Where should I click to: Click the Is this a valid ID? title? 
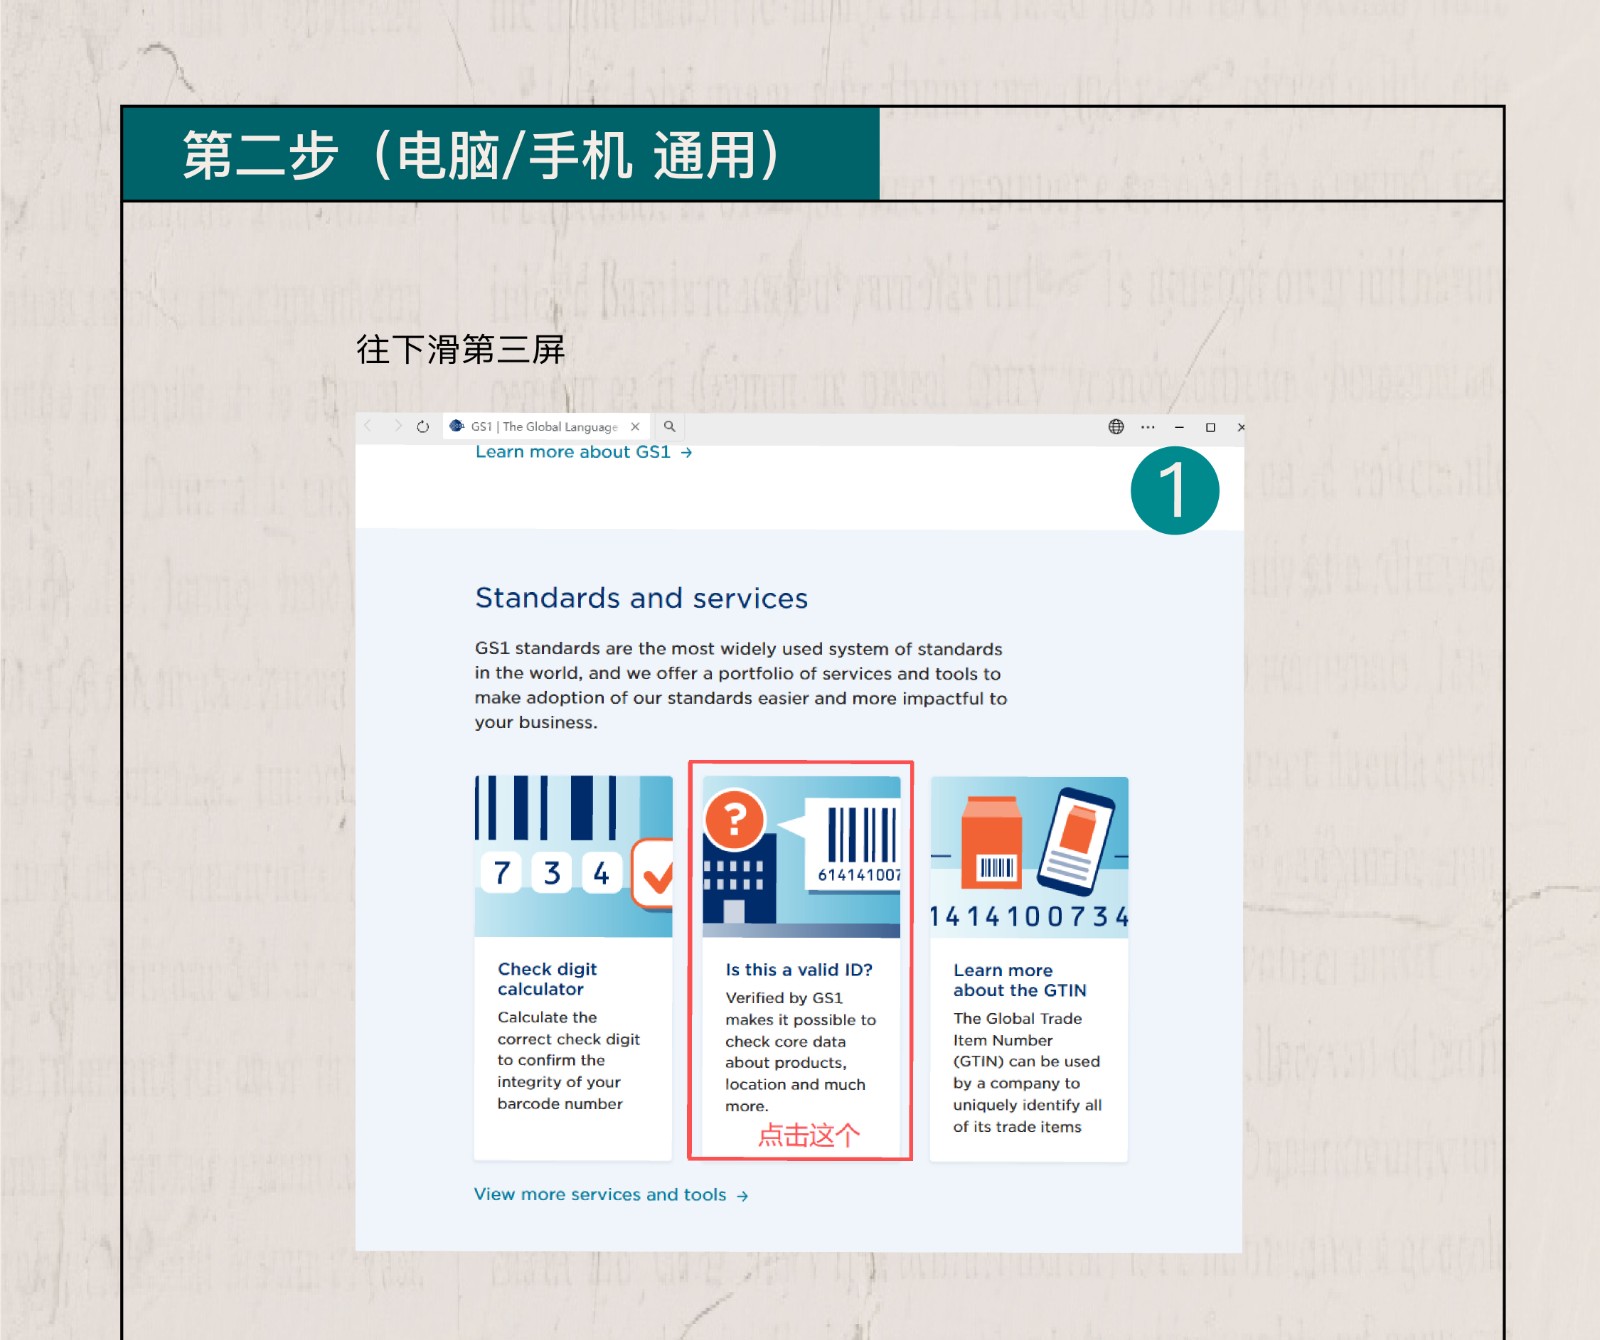[x=799, y=970]
